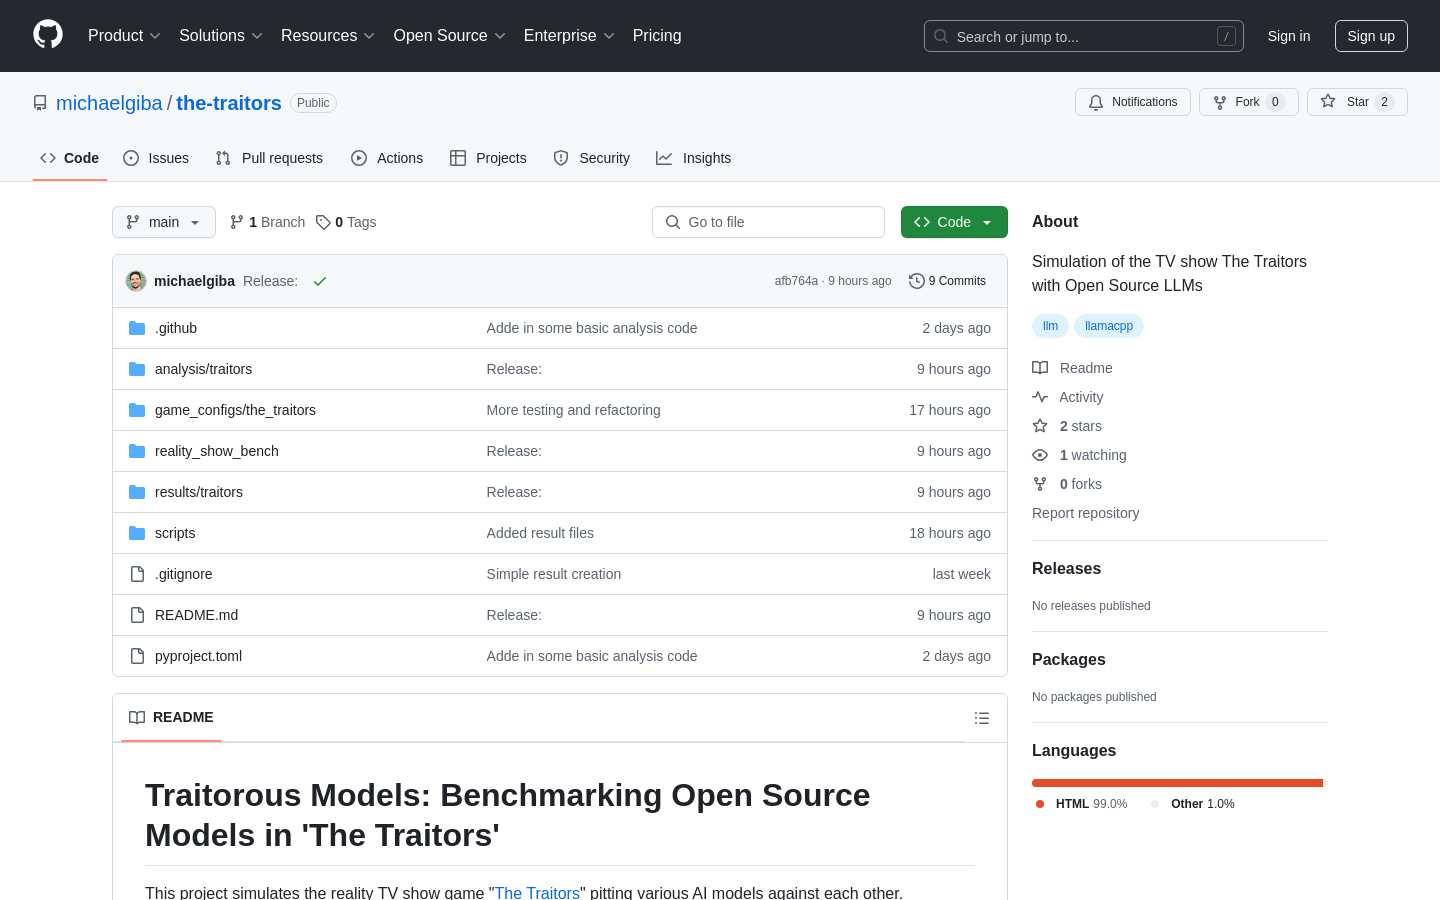Open the 'Added result files' commit message
1440x900 pixels.
[540, 533]
